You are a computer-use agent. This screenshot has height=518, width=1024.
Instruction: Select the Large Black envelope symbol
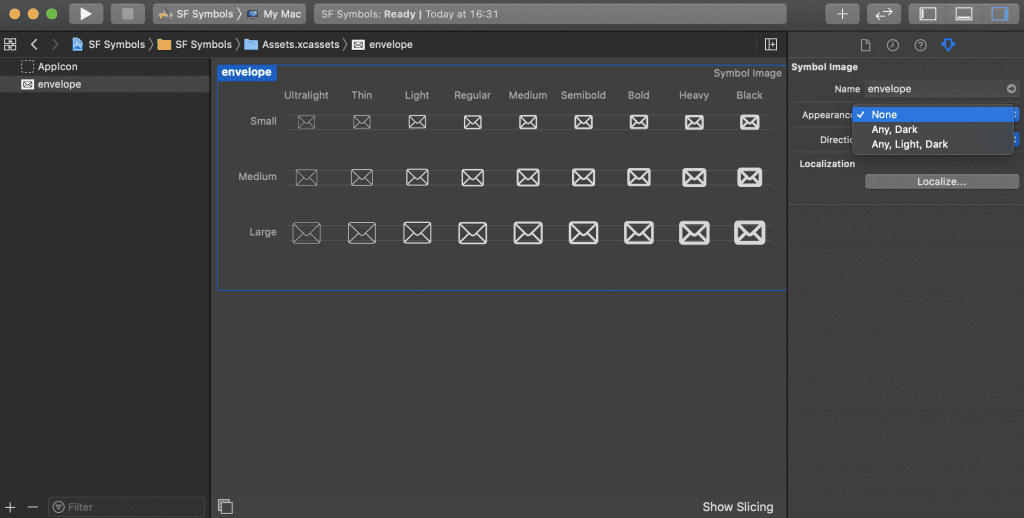tap(750, 233)
